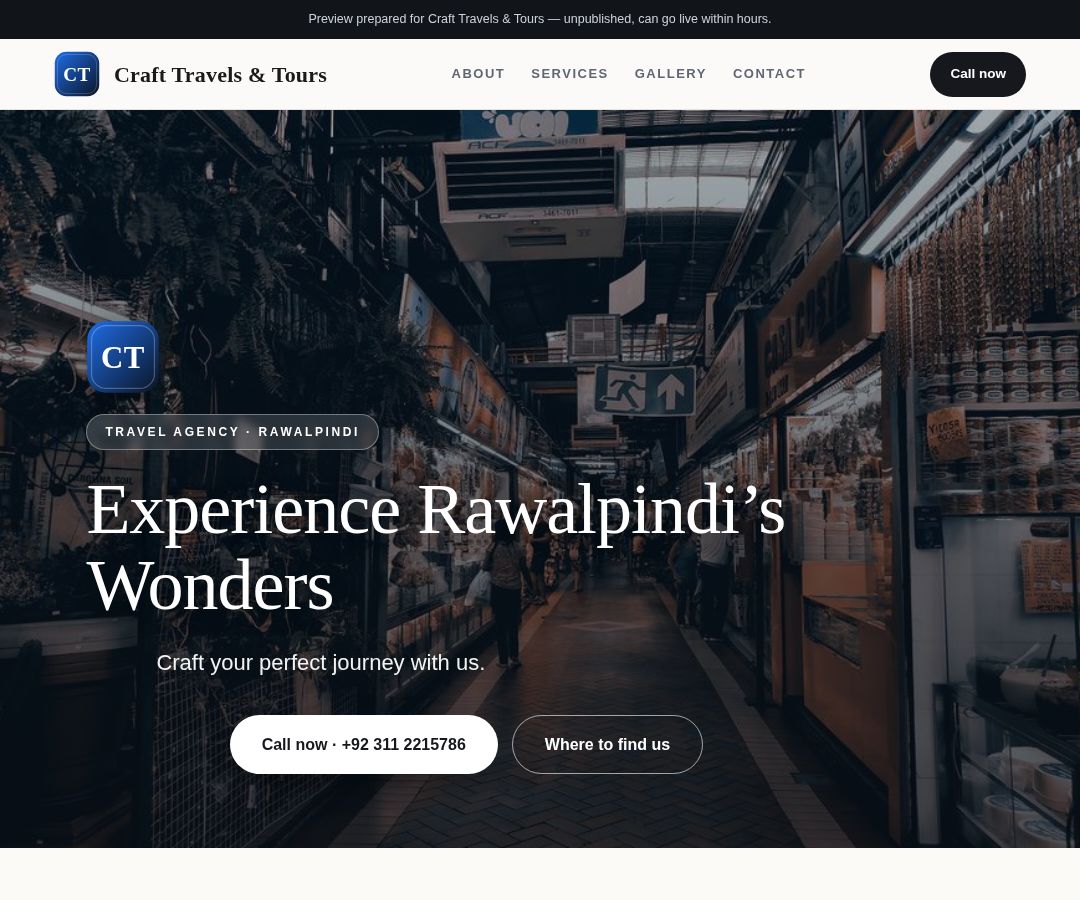Click the Where to find us button

607,744
